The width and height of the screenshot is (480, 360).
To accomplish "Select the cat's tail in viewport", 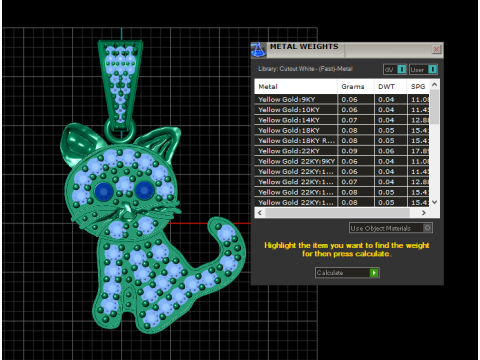I will pos(227,253).
